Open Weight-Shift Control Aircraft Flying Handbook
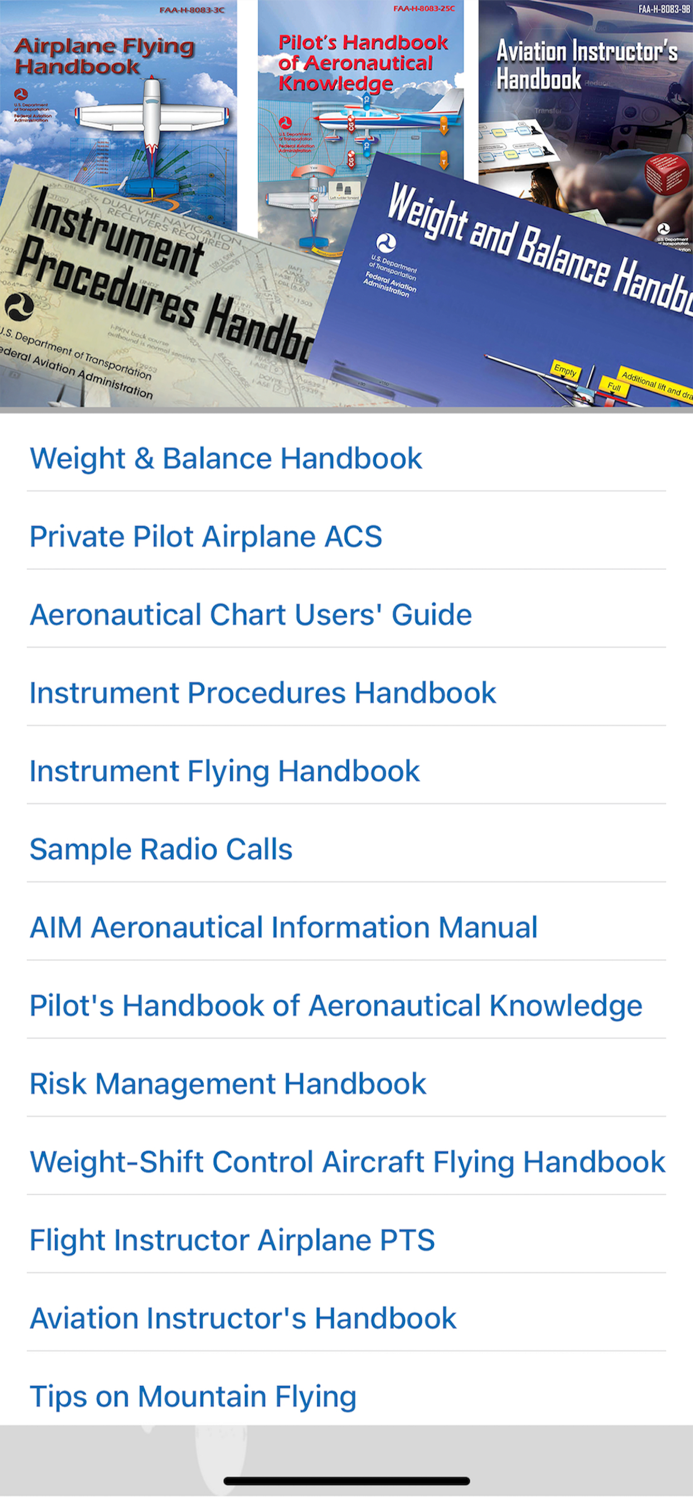 pyautogui.click(x=348, y=1161)
